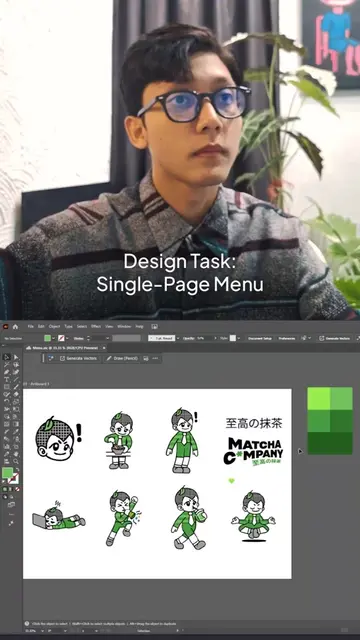Click the icon right of the Help menu
Screen dimensions: 360x640
(154, 327)
